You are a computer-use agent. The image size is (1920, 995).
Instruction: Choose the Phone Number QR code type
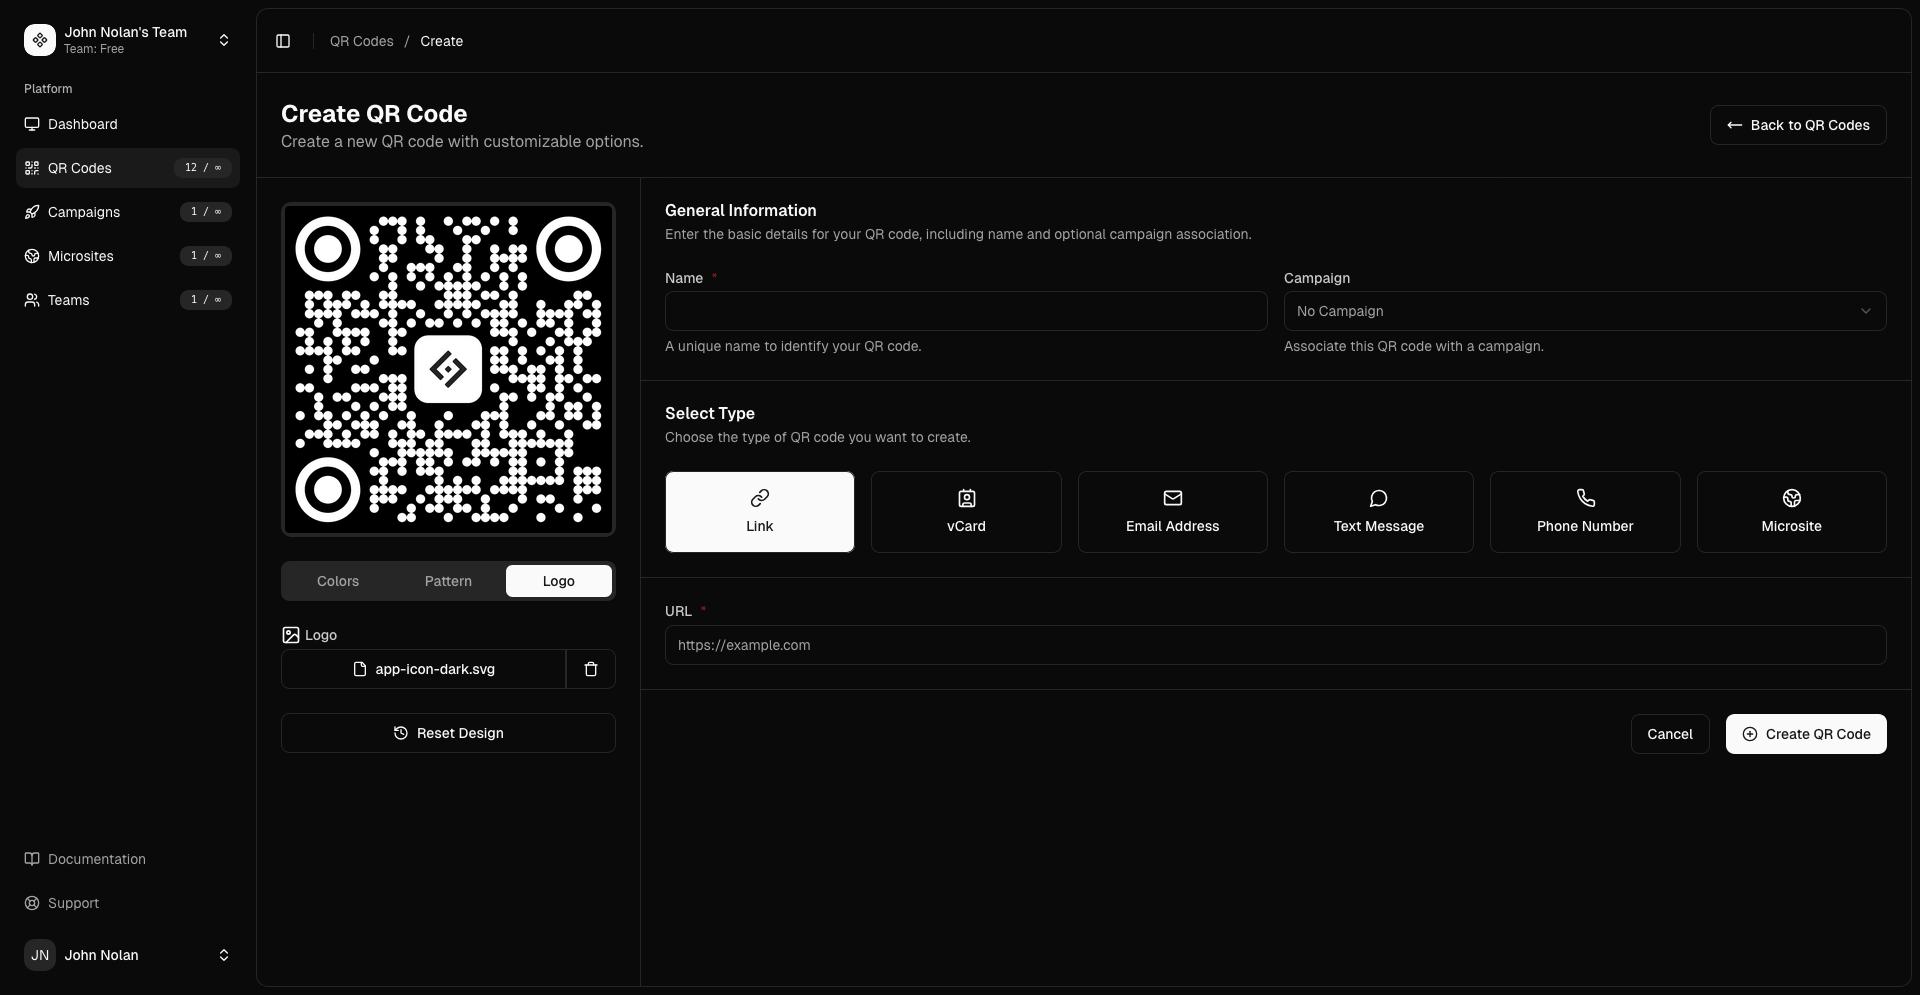point(1584,511)
